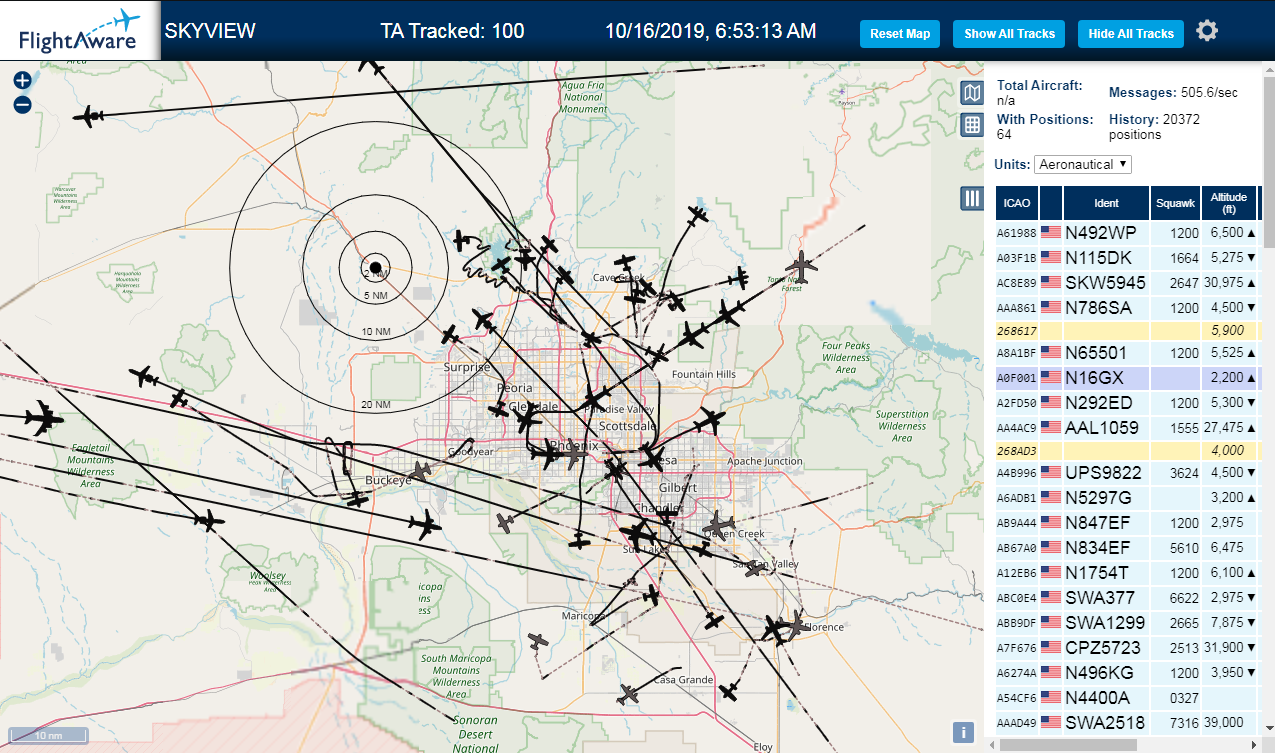Select the N4400A aircraft row
The width and height of the screenshot is (1275, 753).
(x=1128, y=697)
